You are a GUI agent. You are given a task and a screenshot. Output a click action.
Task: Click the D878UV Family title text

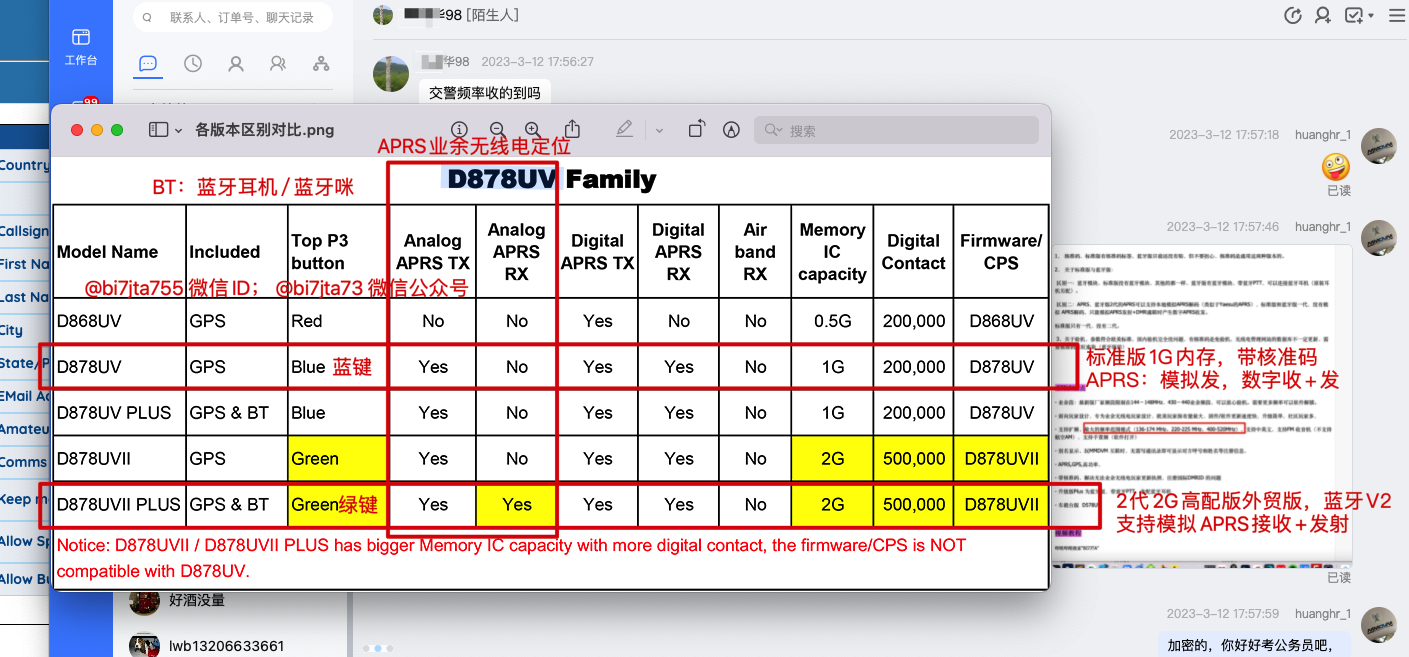(x=552, y=180)
